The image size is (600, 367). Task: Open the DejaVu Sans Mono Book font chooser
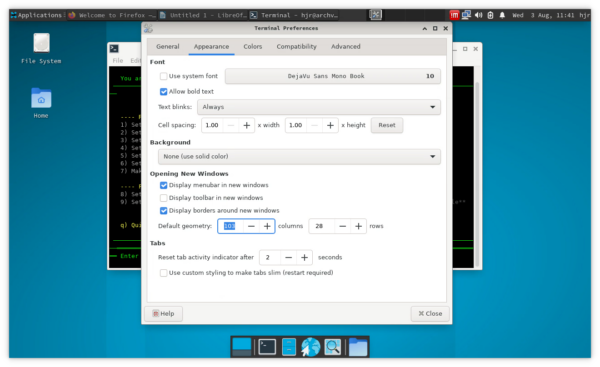[x=333, y=76]
